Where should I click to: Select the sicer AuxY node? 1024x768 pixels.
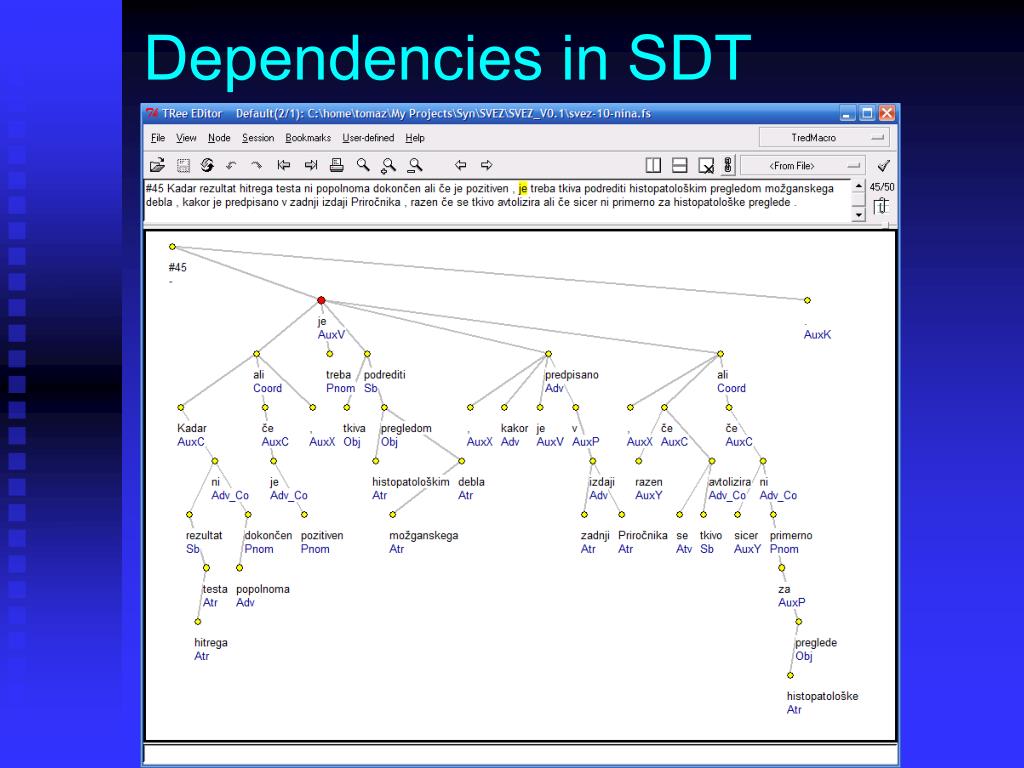(737, 515)
